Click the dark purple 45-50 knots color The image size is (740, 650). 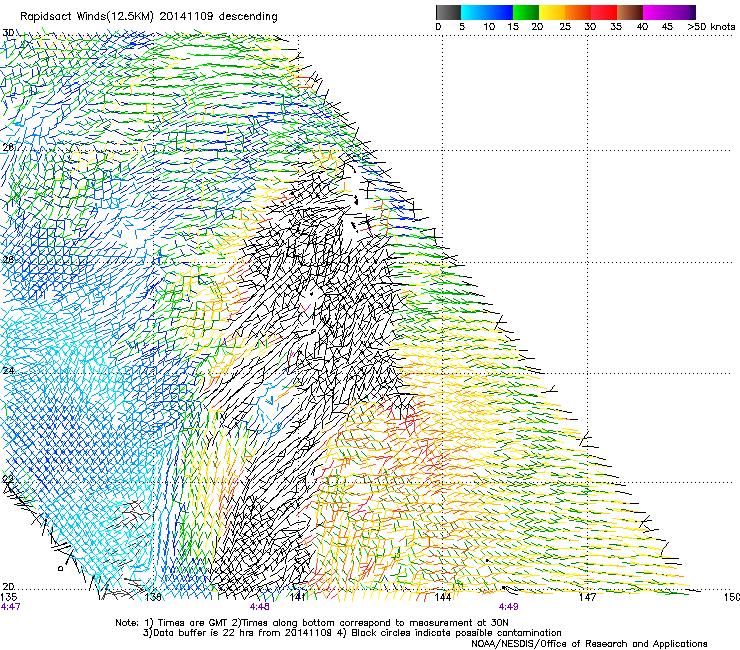tap(682, 12)
